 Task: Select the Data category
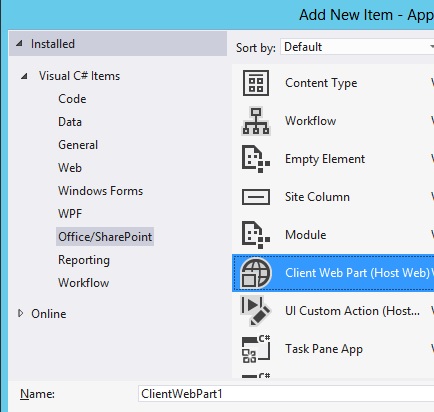click(70, 122)
